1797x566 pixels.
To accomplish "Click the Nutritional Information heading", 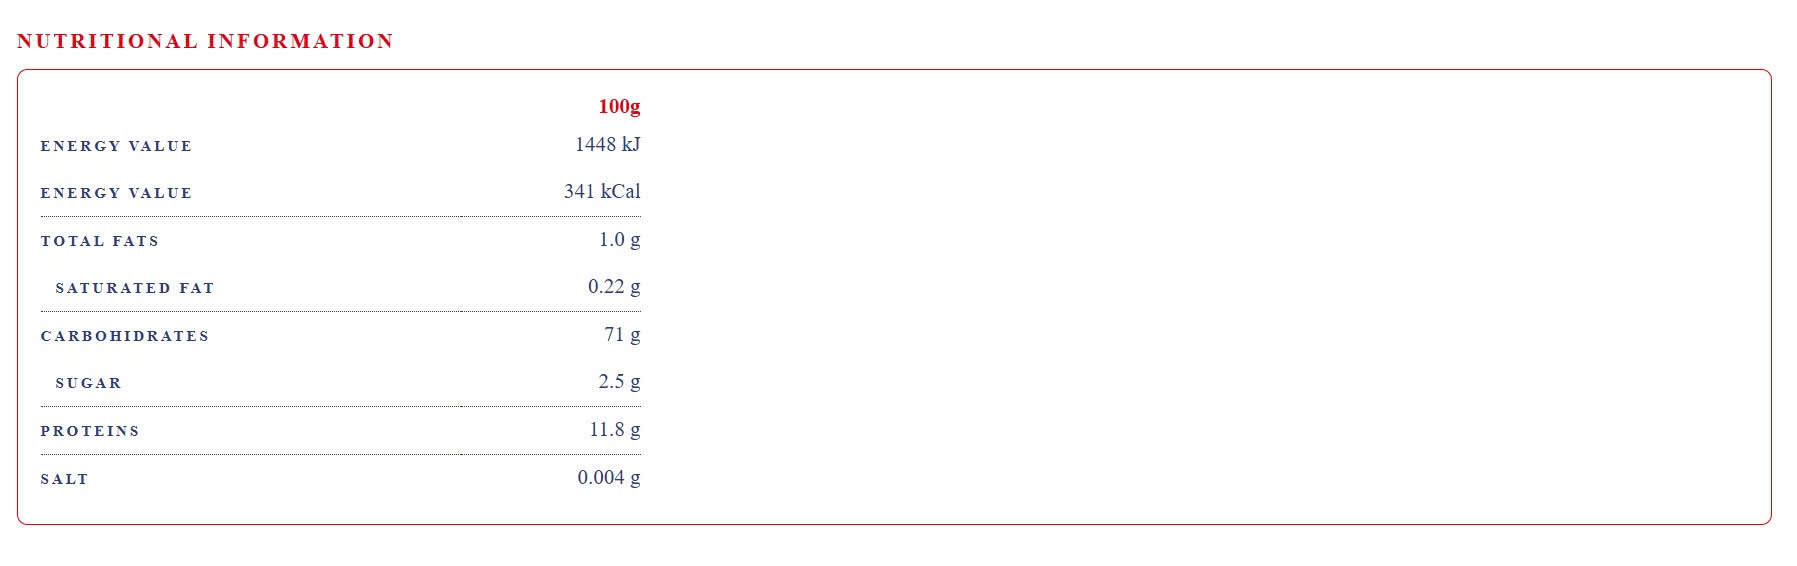I will [x=205, y=41].
